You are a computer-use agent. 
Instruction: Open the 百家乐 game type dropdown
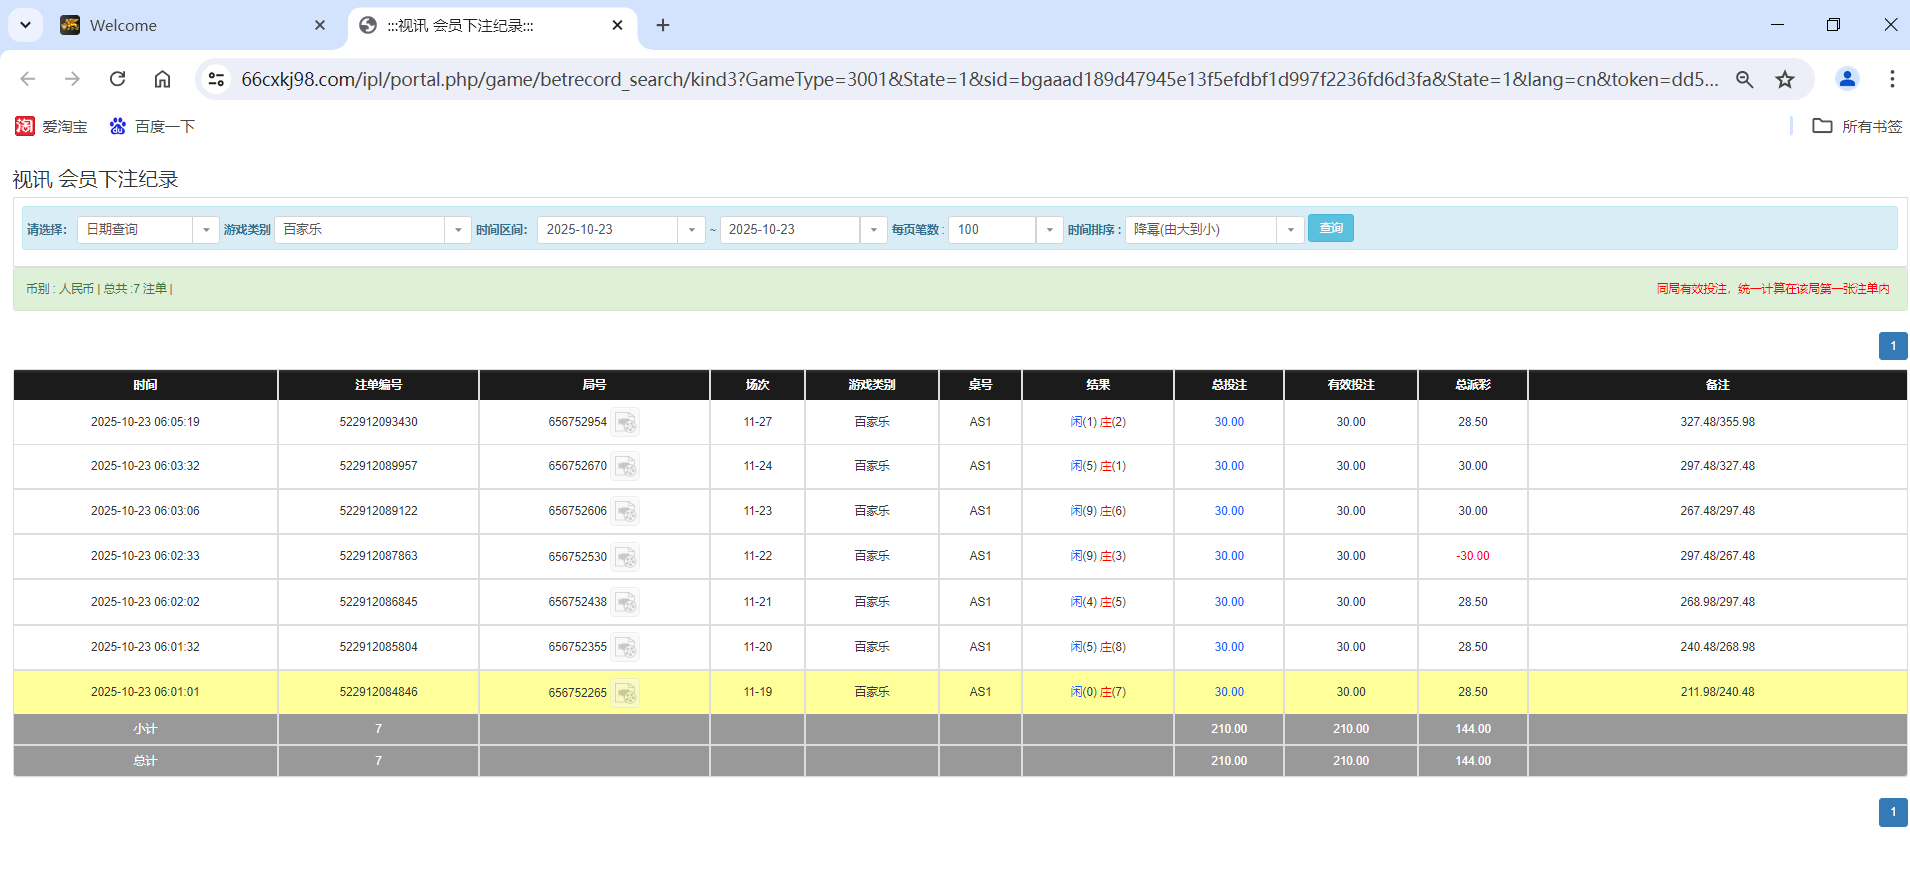372,230
